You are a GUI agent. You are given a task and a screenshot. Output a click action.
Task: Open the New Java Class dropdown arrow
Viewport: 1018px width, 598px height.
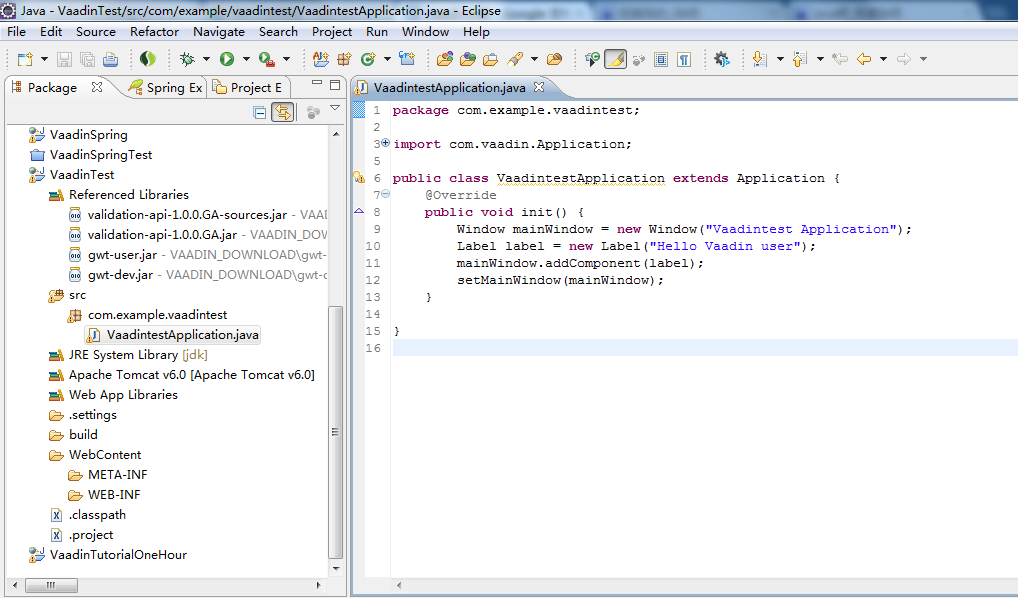[x=387, y=59]
